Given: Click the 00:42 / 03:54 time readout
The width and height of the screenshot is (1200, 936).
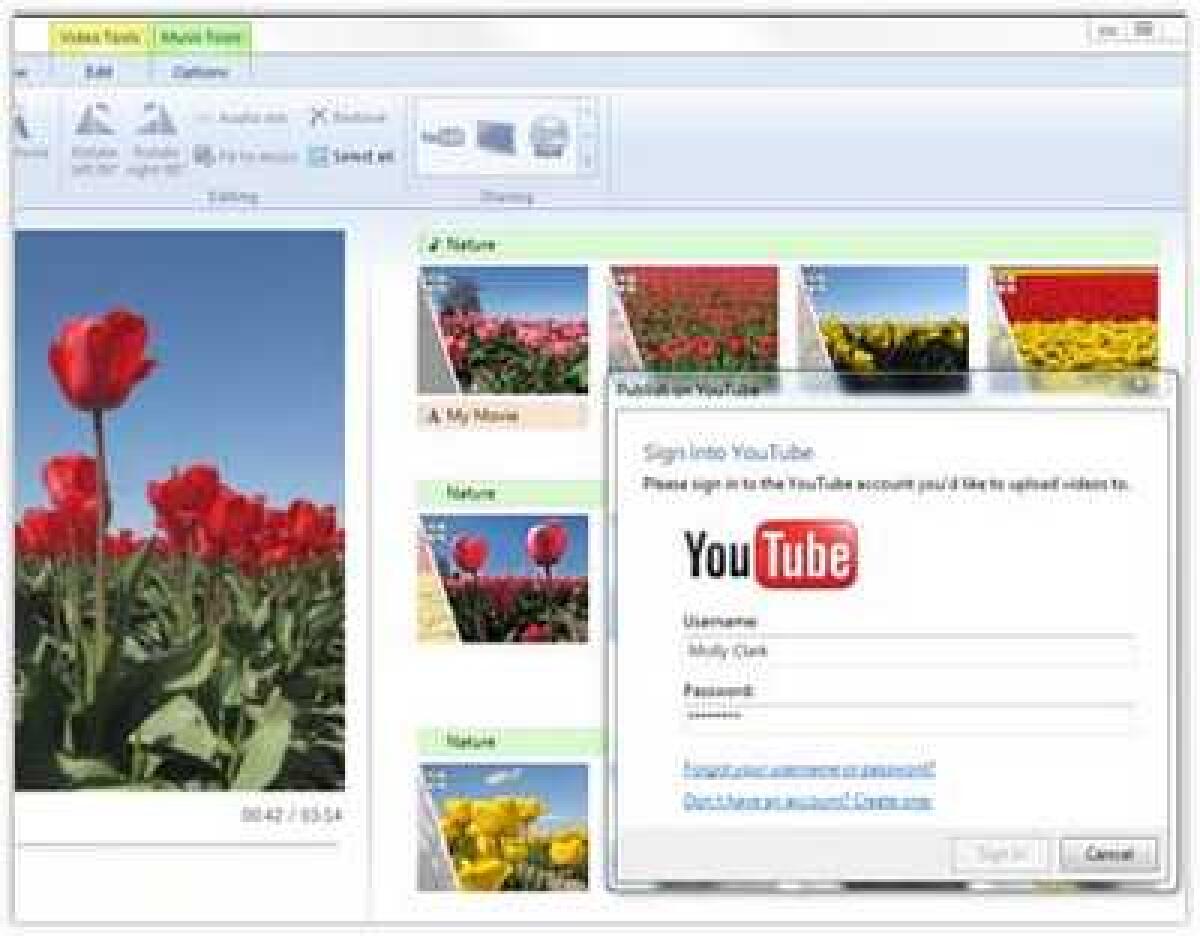Looking at the screenshot, I should tap(291, 815).
